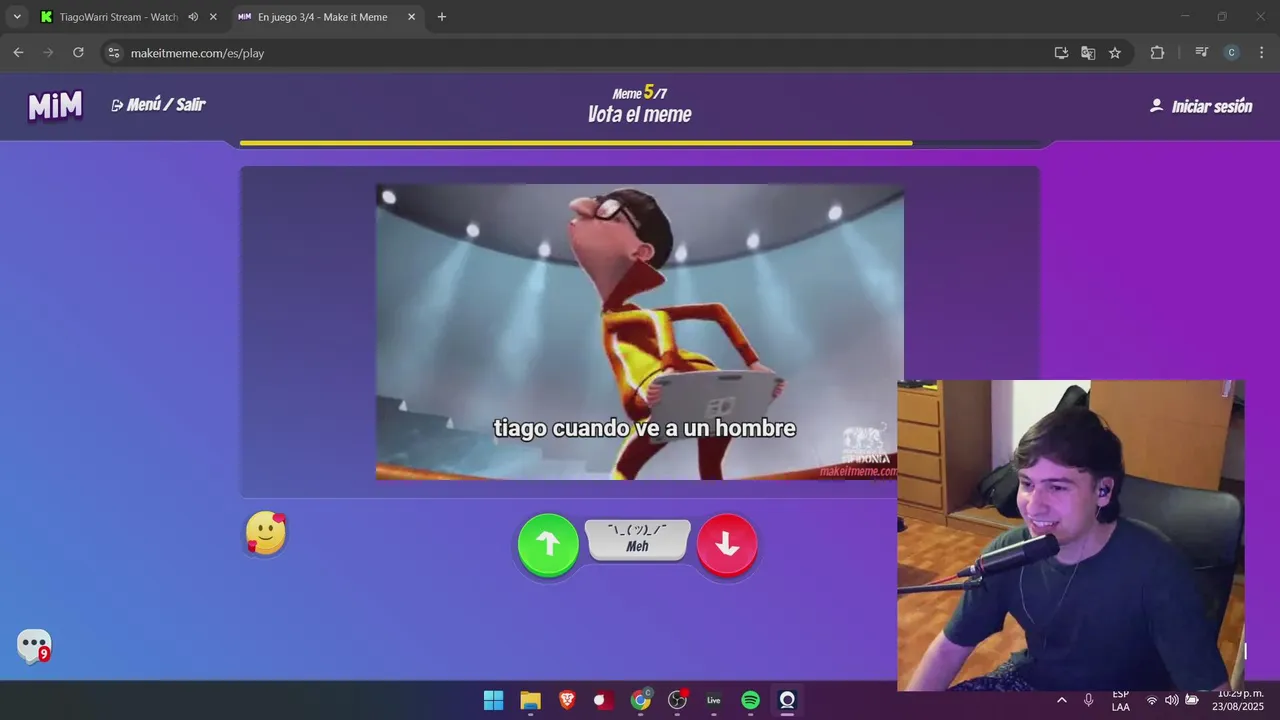Open File Explorer from taskbar
This screenshot has height=720, width=1280.
point(530,700)
